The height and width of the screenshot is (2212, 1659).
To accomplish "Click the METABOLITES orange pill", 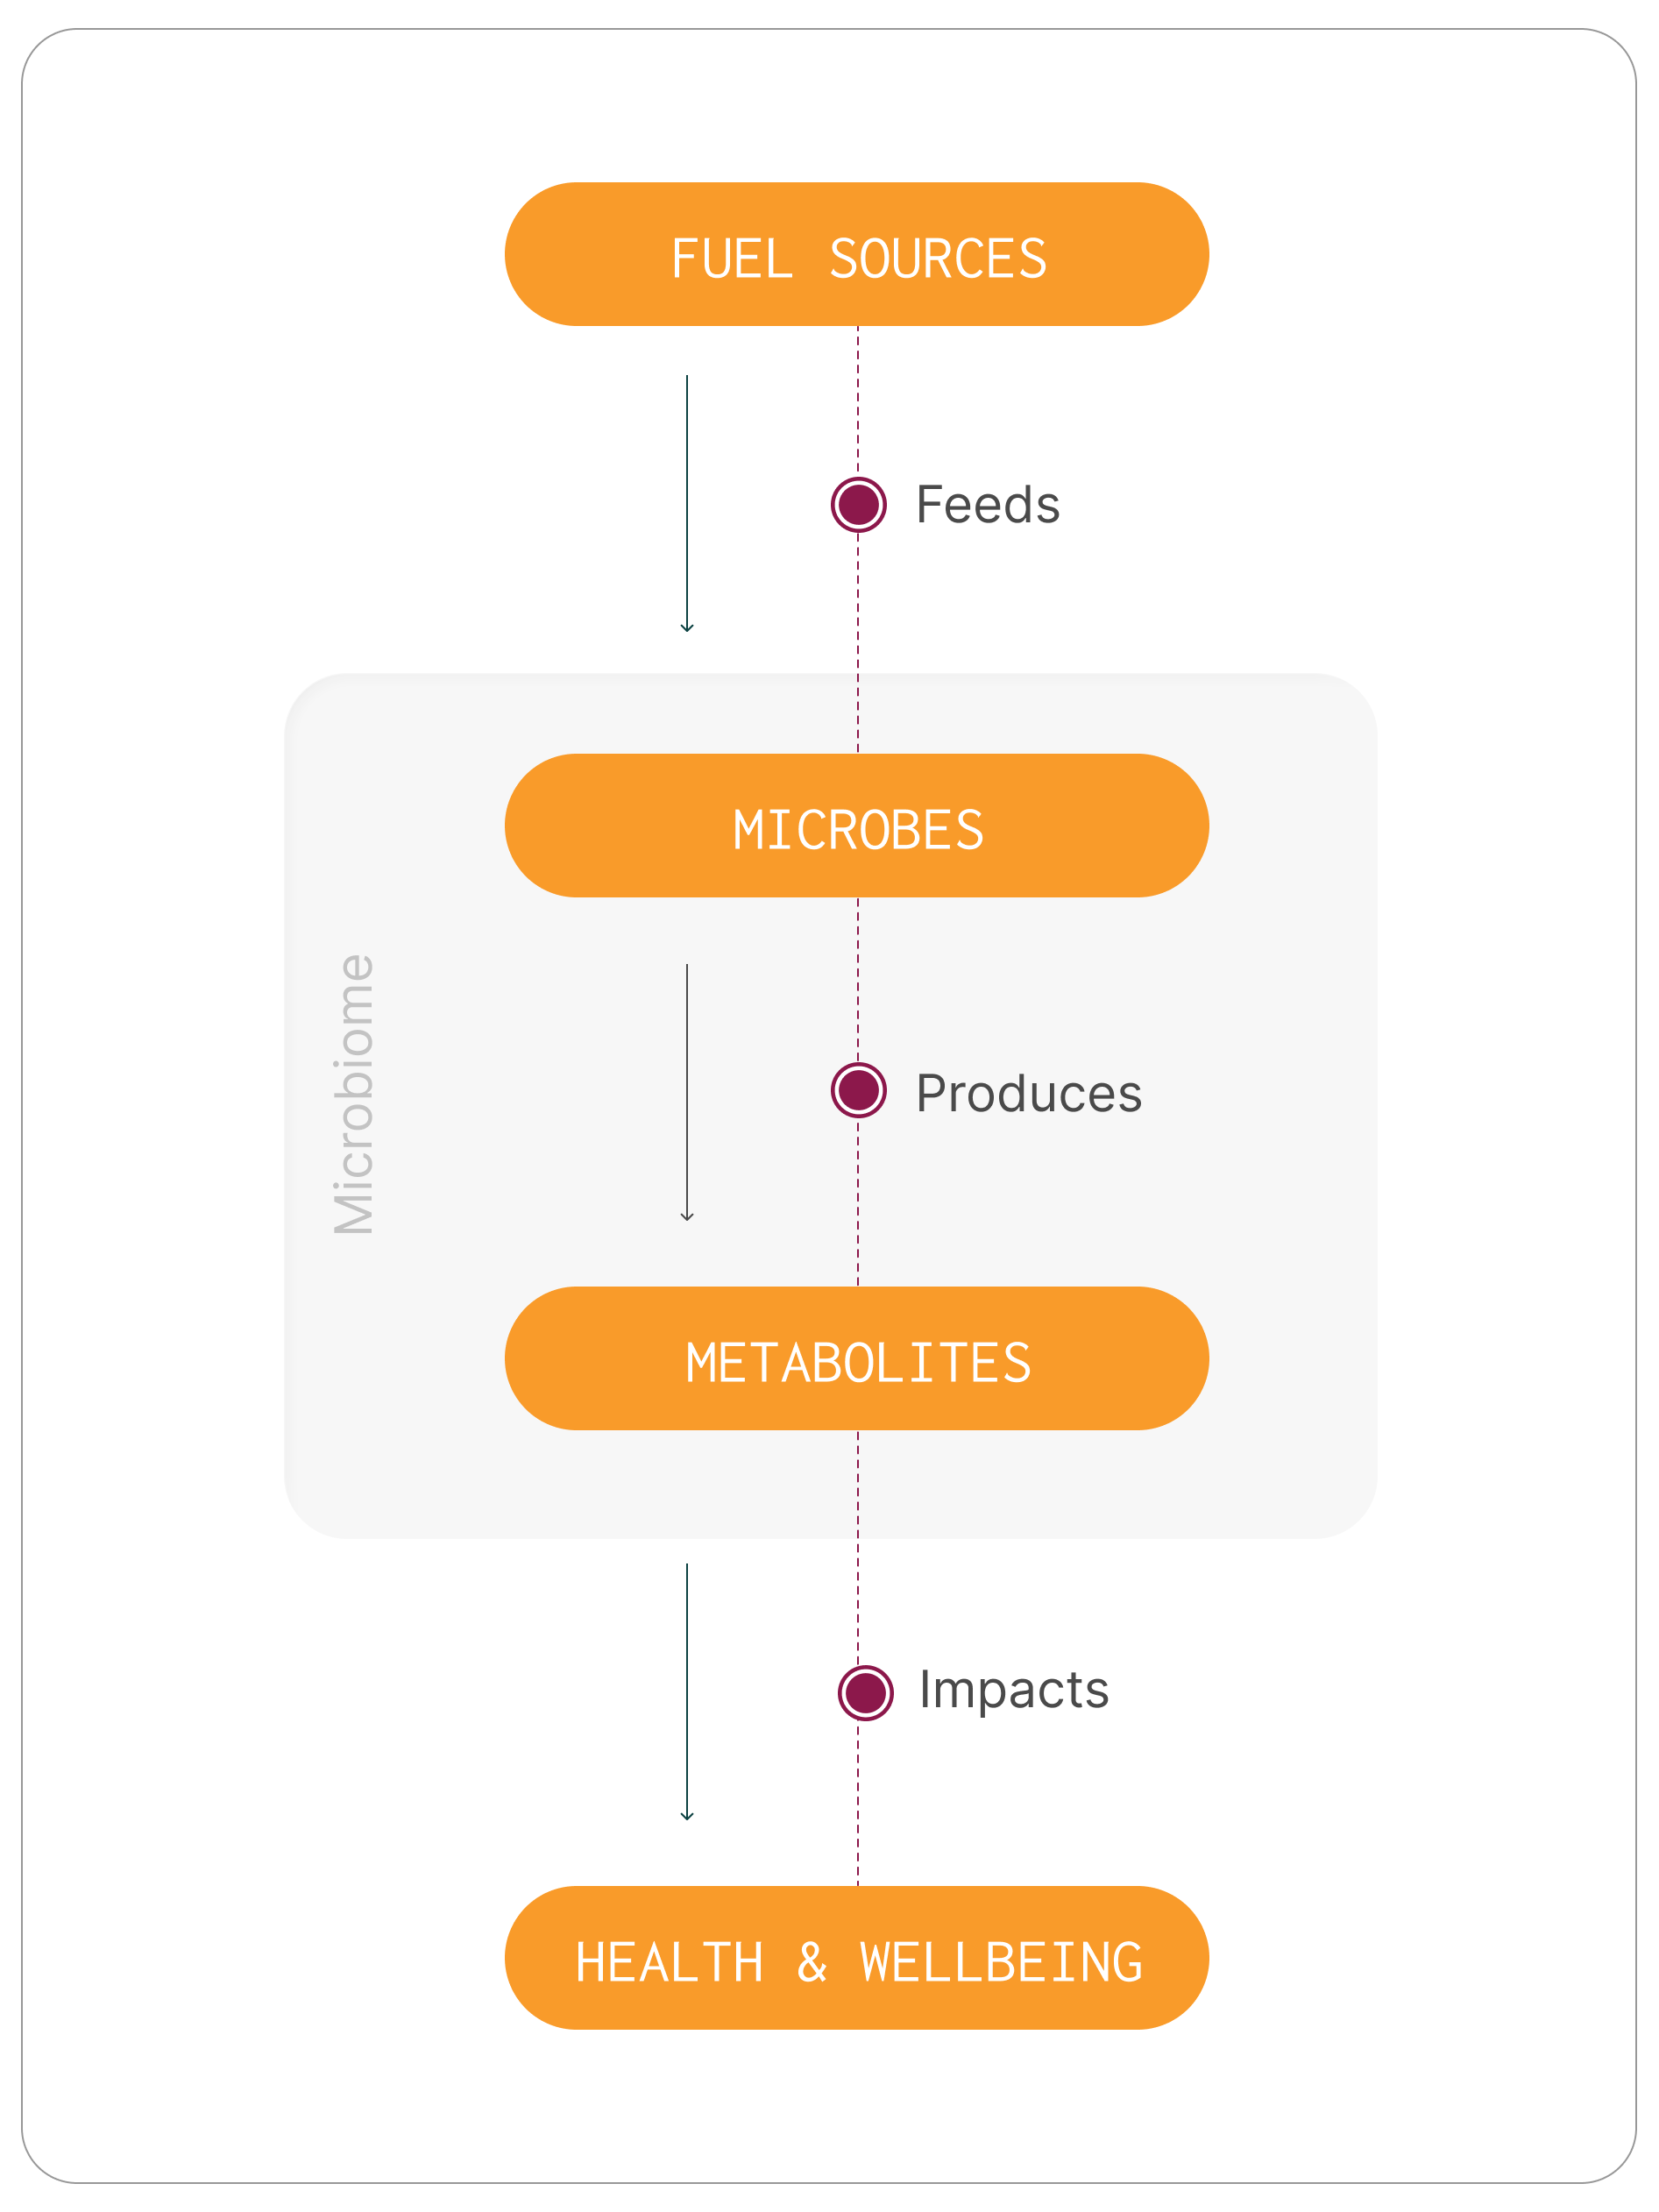I will click(856, 1358).
